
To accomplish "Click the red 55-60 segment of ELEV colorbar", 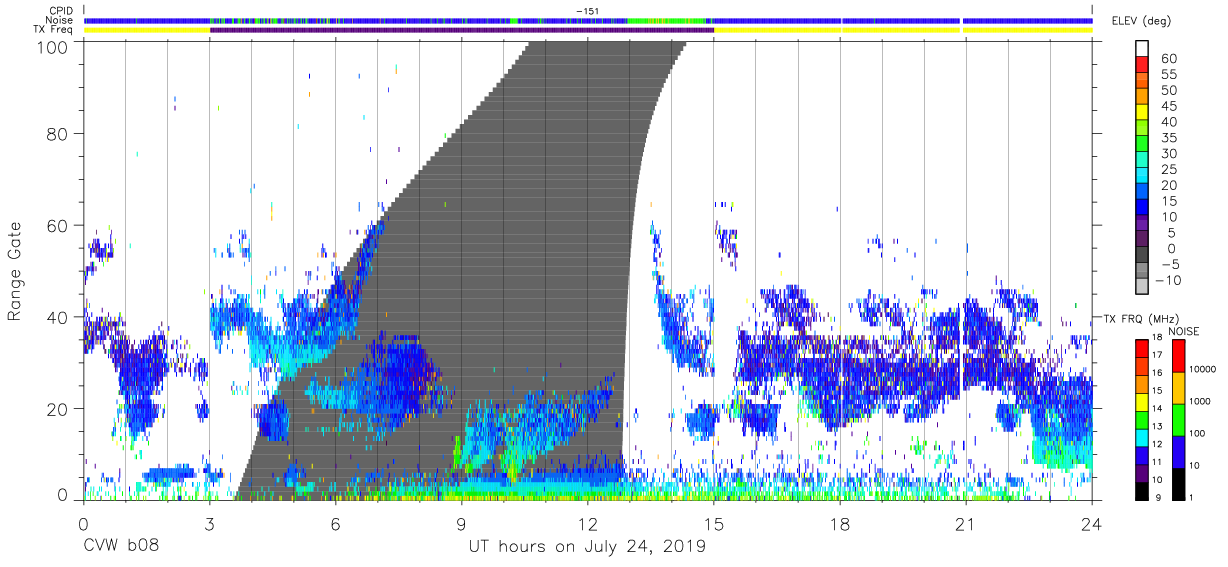I will click(x=1142, y=66).
